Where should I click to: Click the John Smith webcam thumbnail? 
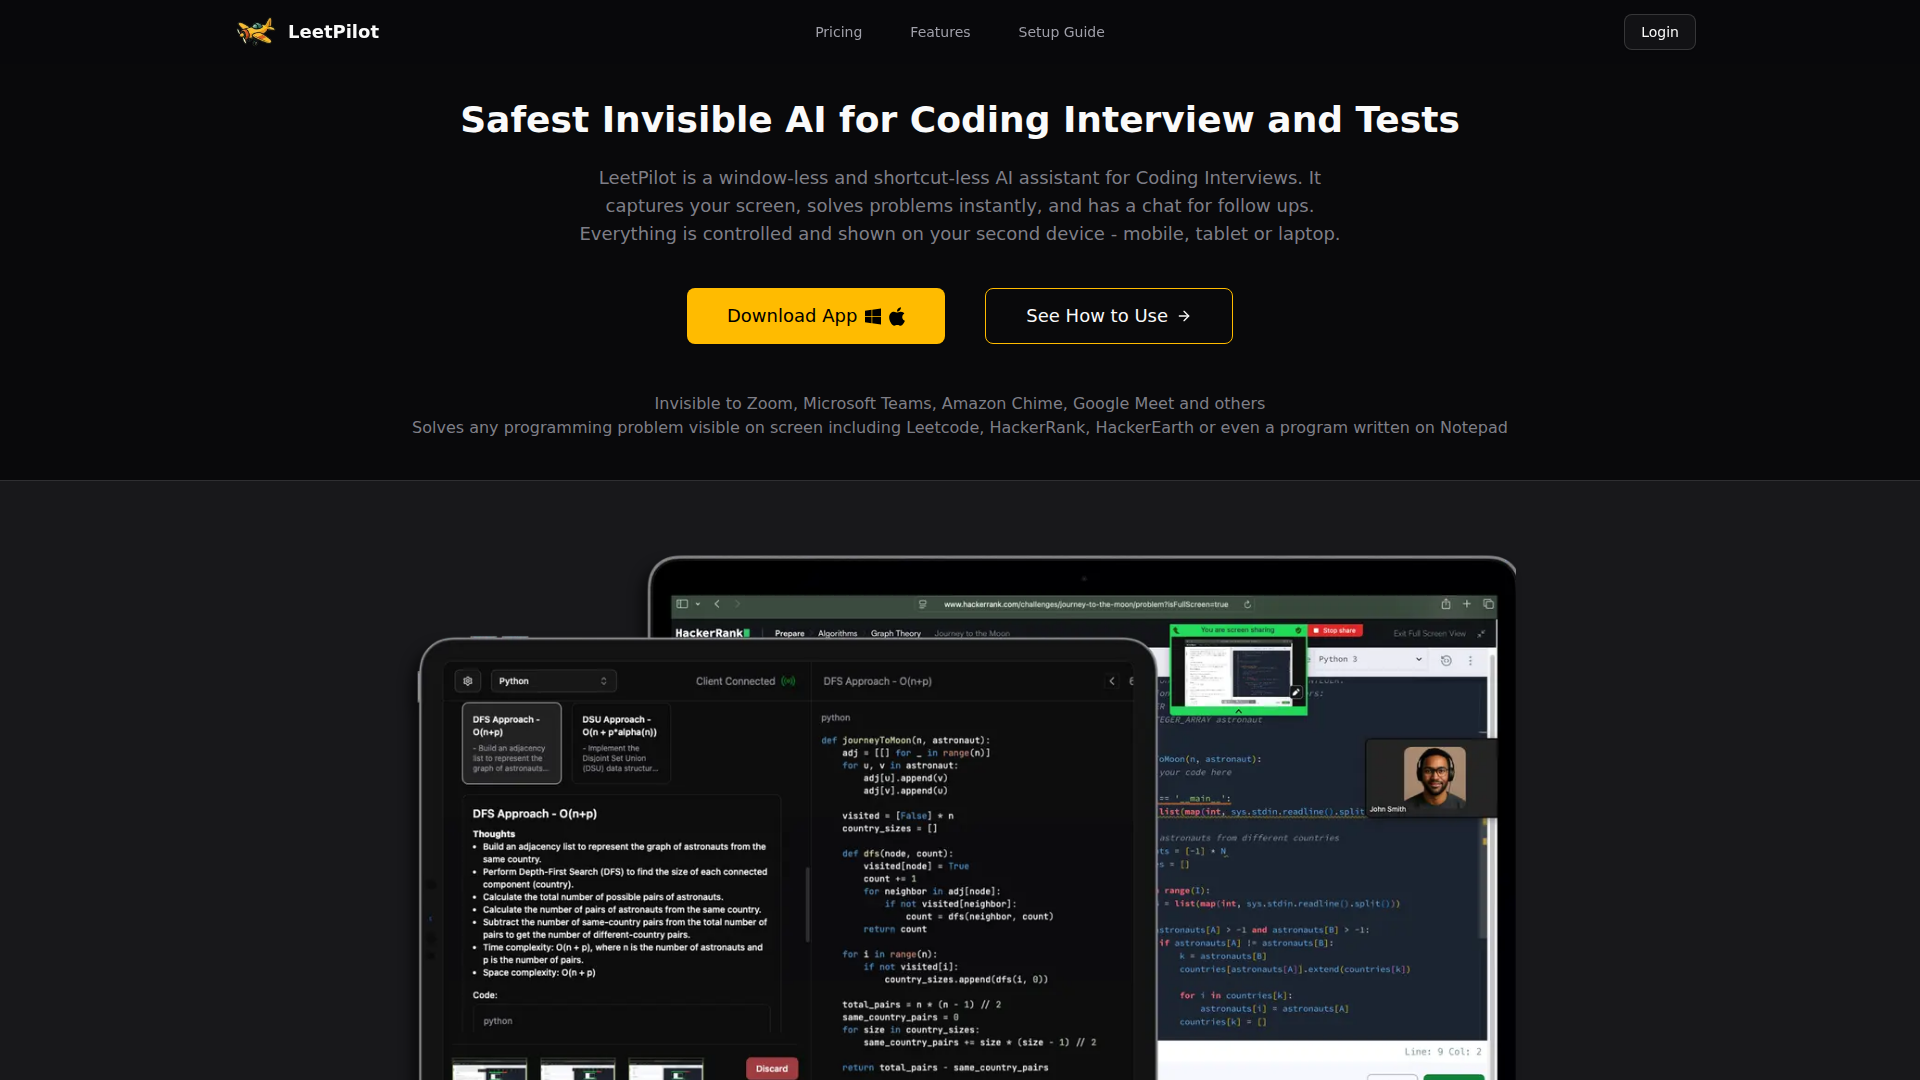pos(1430,778)
